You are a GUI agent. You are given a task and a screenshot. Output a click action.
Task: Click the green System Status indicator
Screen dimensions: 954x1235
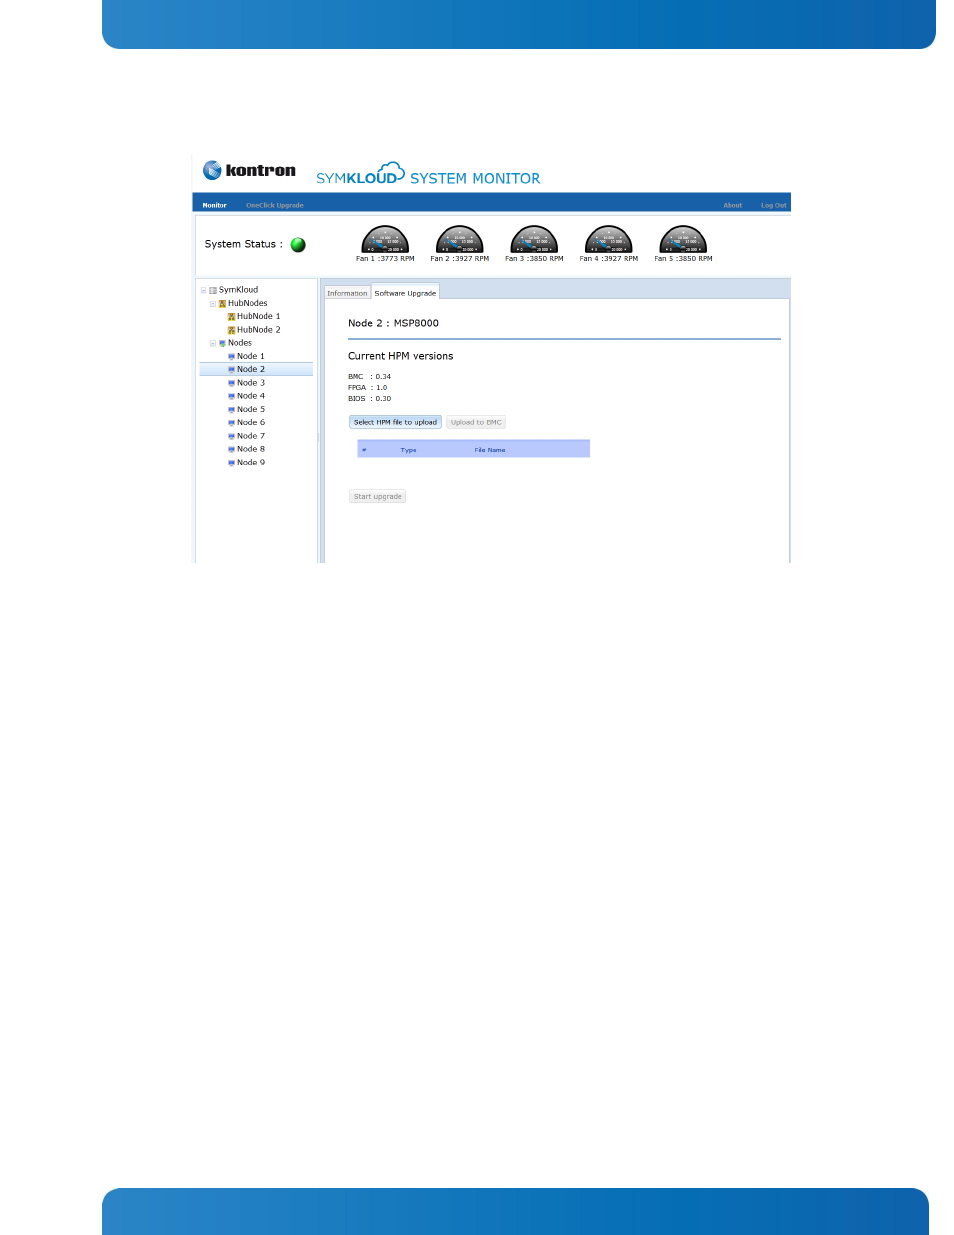pos(298,244)
